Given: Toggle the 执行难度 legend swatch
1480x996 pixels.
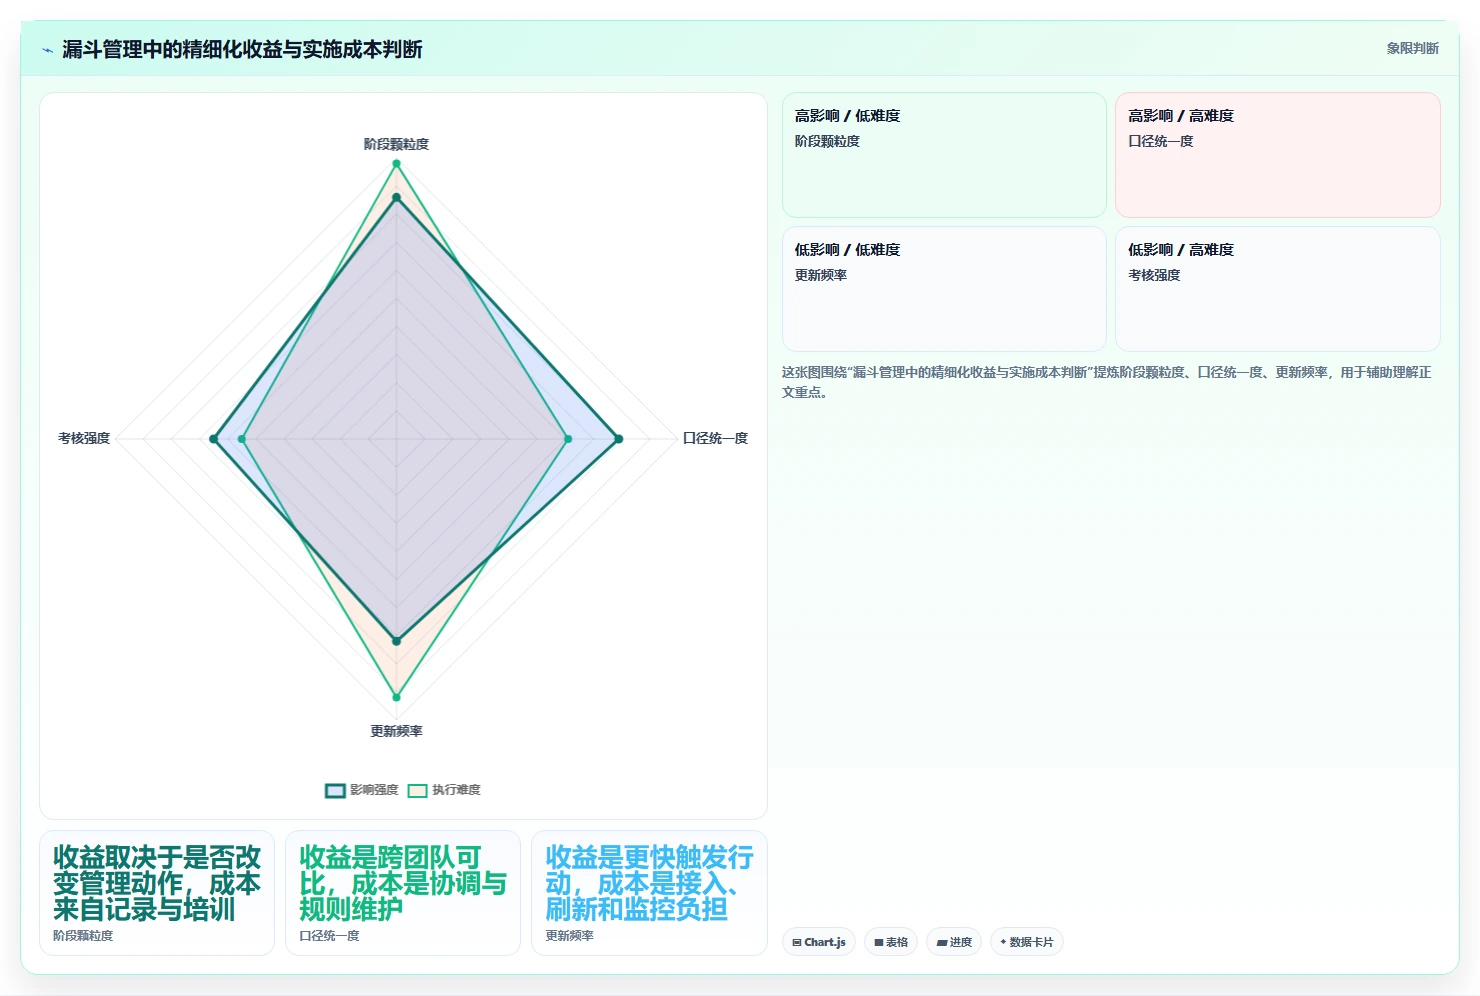Looking at the screenshot, I should pos(417,790).
